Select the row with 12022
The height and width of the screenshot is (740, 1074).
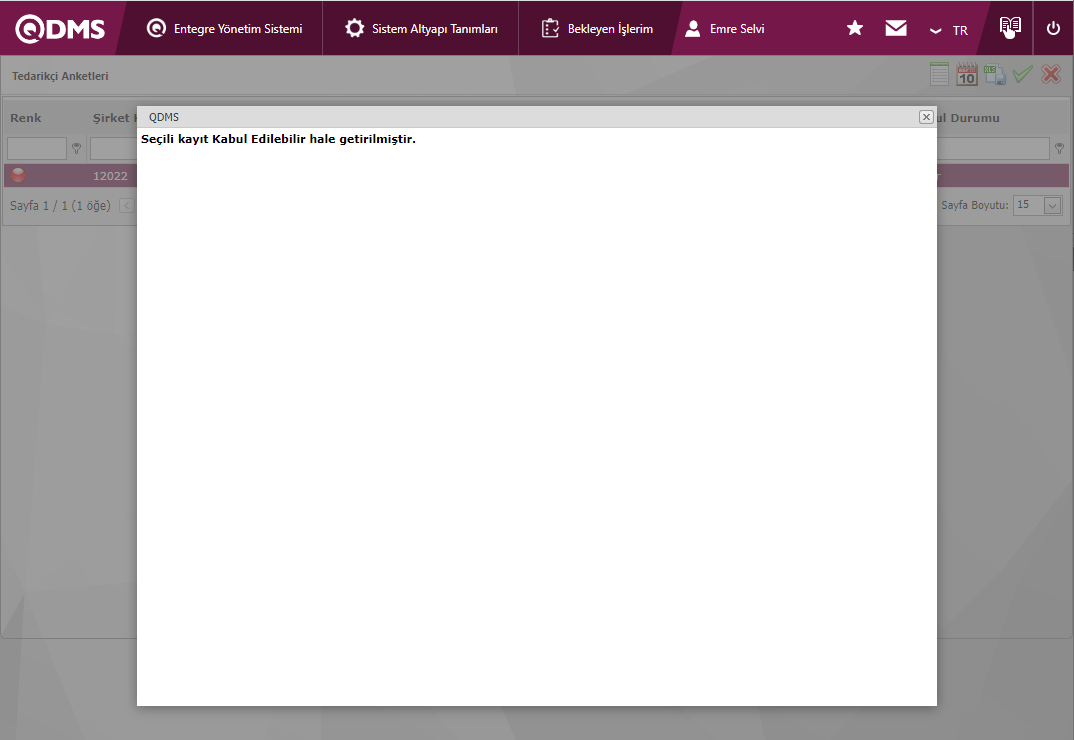(536, 175)
